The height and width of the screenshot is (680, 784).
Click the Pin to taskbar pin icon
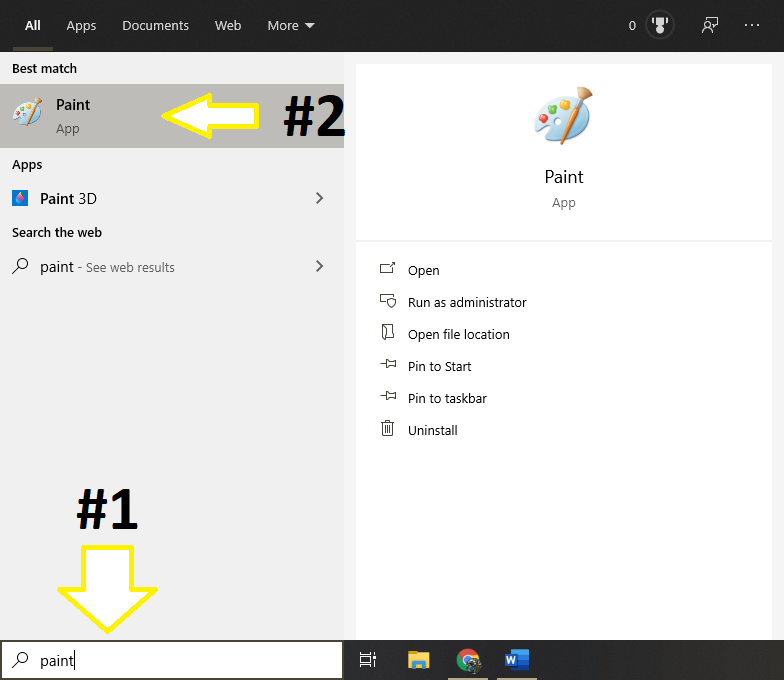click(x=388, y=396)
